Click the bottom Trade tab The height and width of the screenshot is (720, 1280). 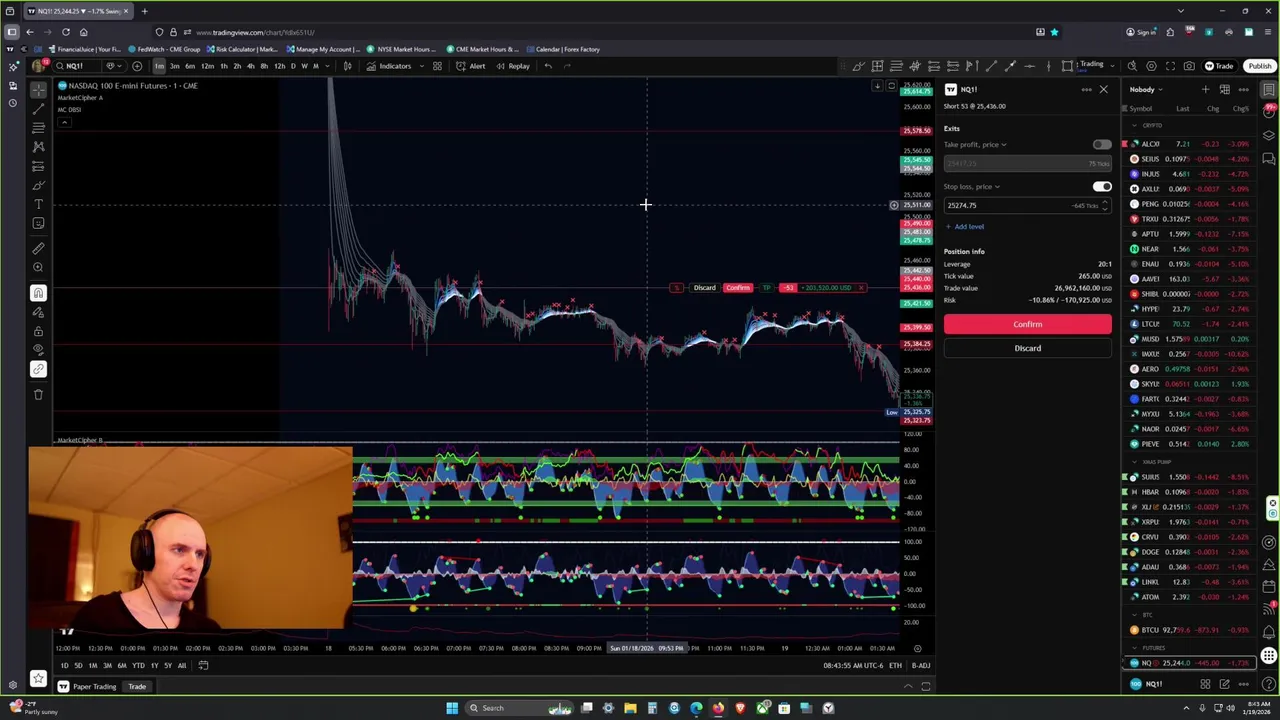(x=137, y=687)
